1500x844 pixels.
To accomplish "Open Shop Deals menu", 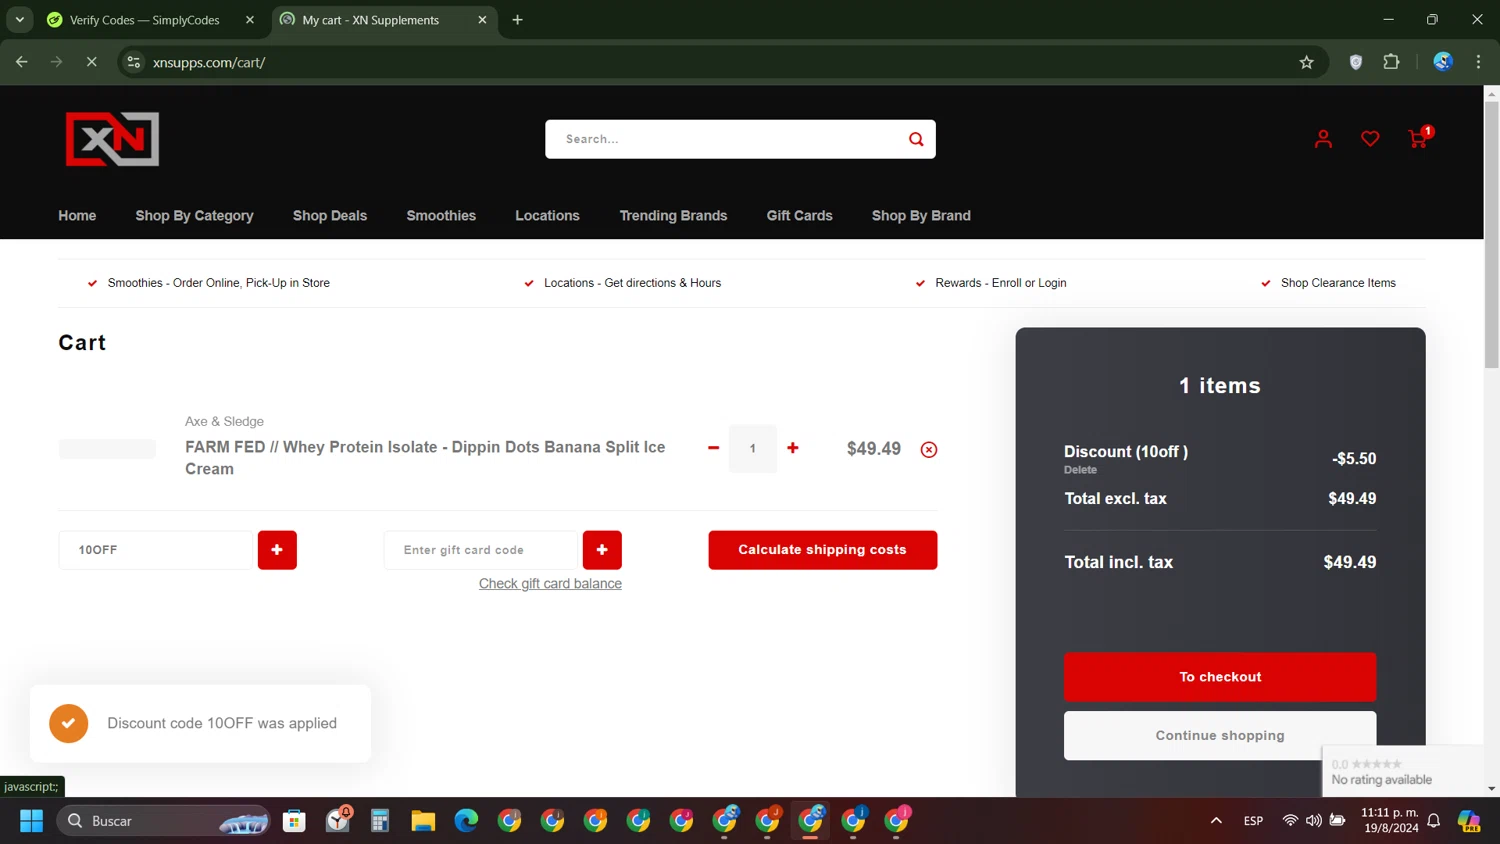I will [330, 216].
